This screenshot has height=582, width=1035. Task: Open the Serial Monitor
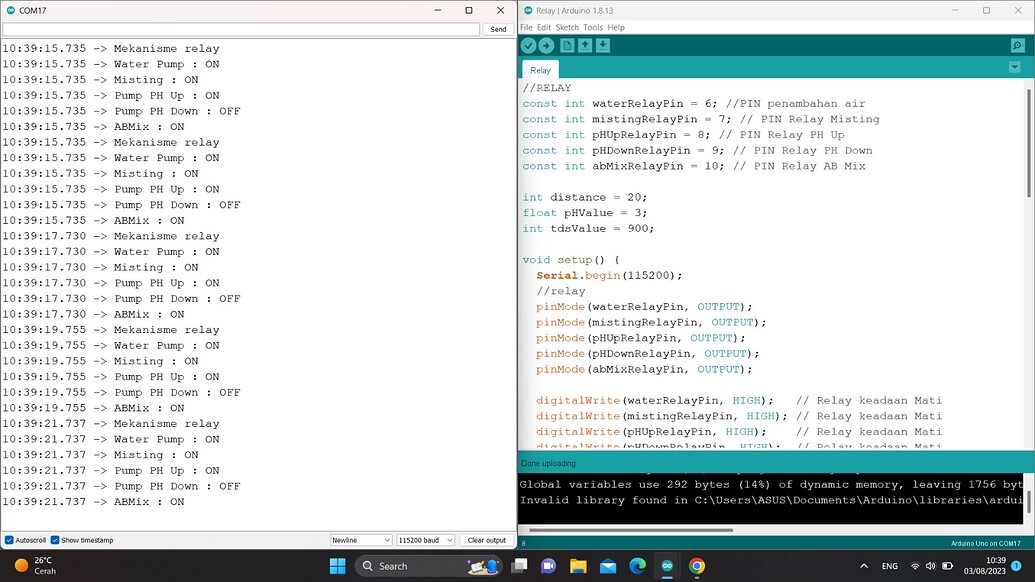[x=1017, y=45]
